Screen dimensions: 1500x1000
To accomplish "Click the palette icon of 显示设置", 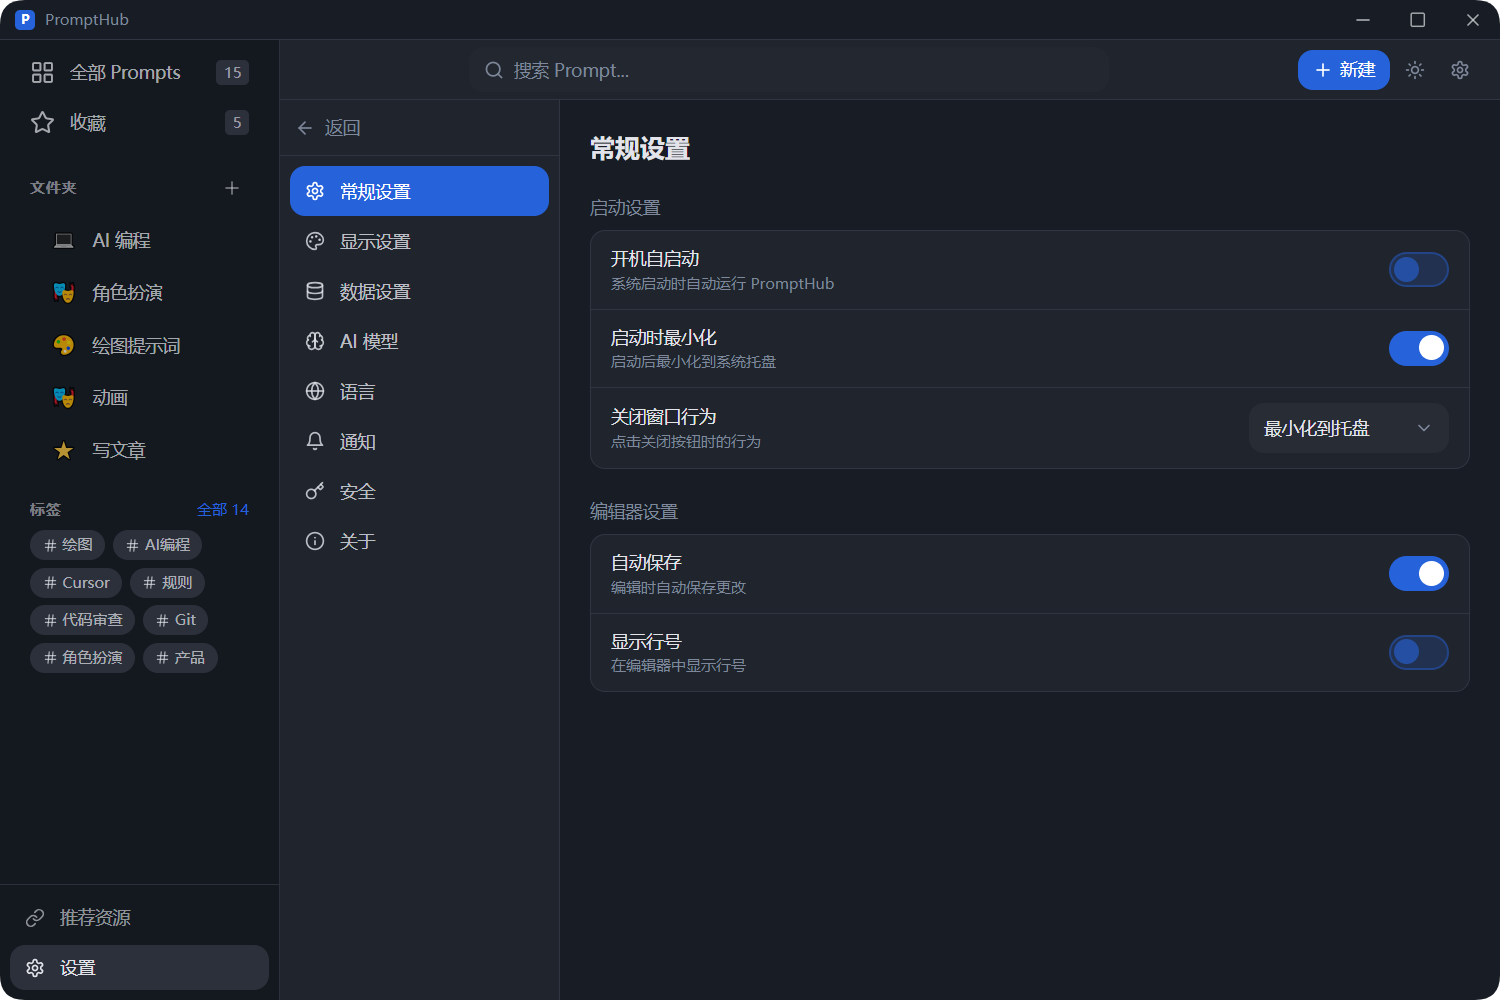I will pos(315,241).
